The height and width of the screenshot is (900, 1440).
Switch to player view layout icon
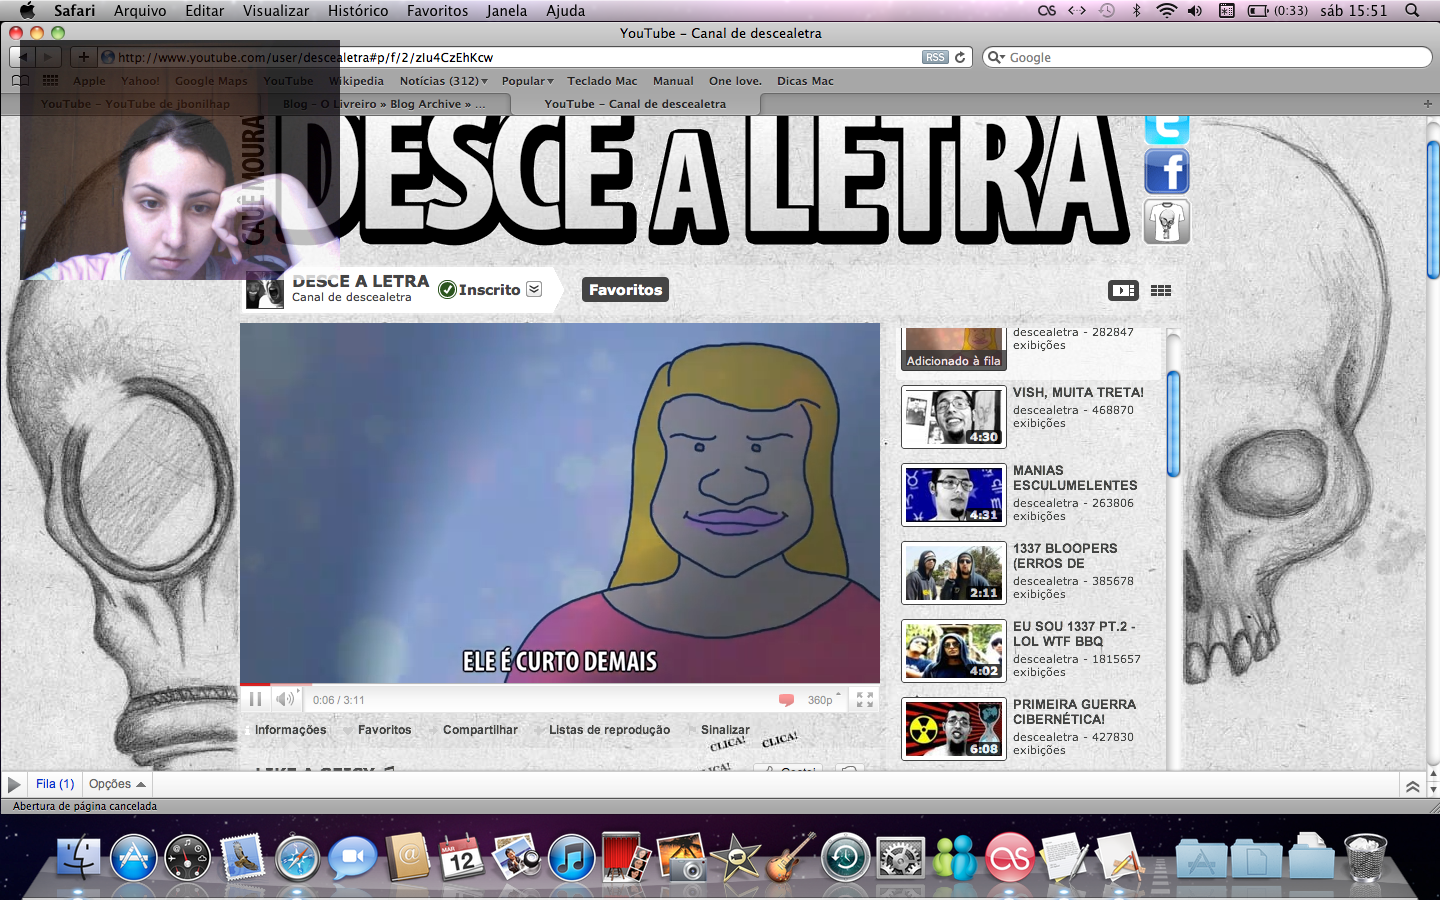point(1123,290)
